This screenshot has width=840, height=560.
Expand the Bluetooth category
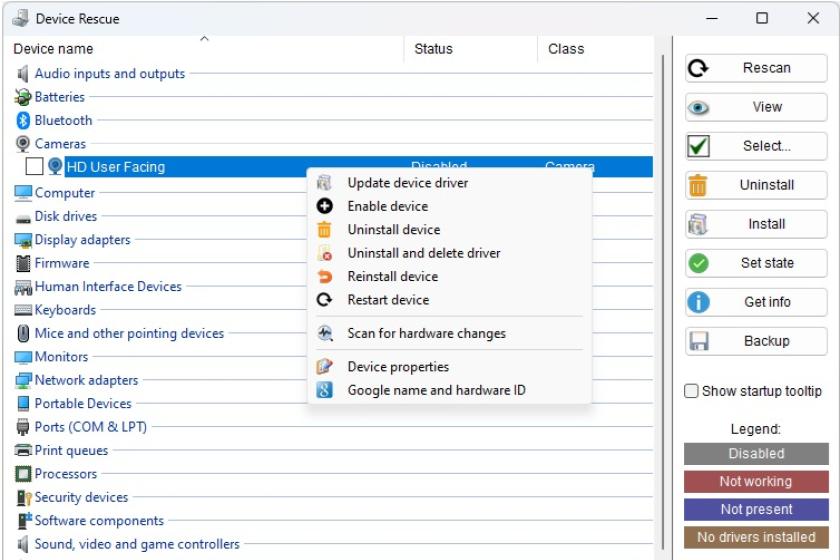point(63,121)
